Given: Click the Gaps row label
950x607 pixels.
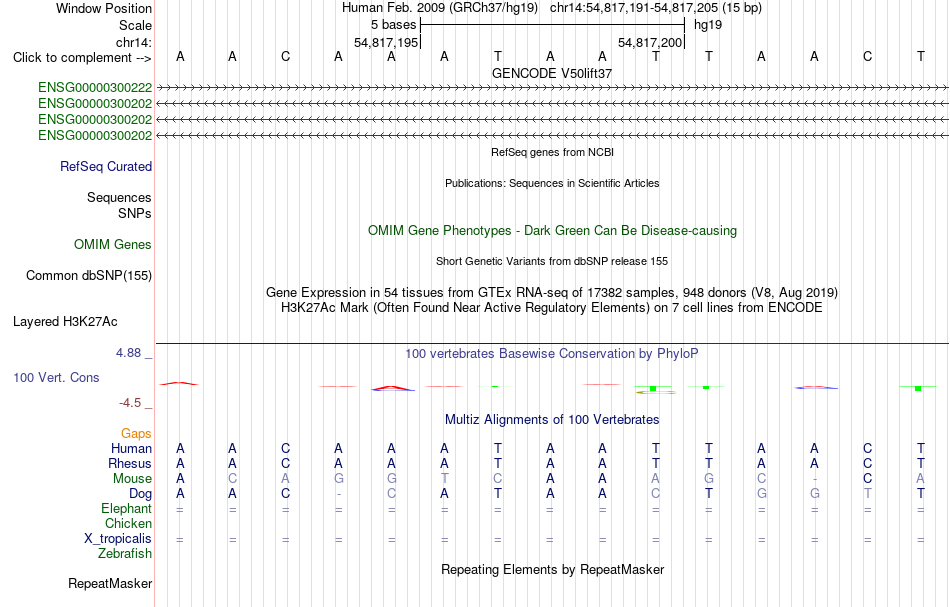Looking at the screenshot, I should (x=136, y=433).
